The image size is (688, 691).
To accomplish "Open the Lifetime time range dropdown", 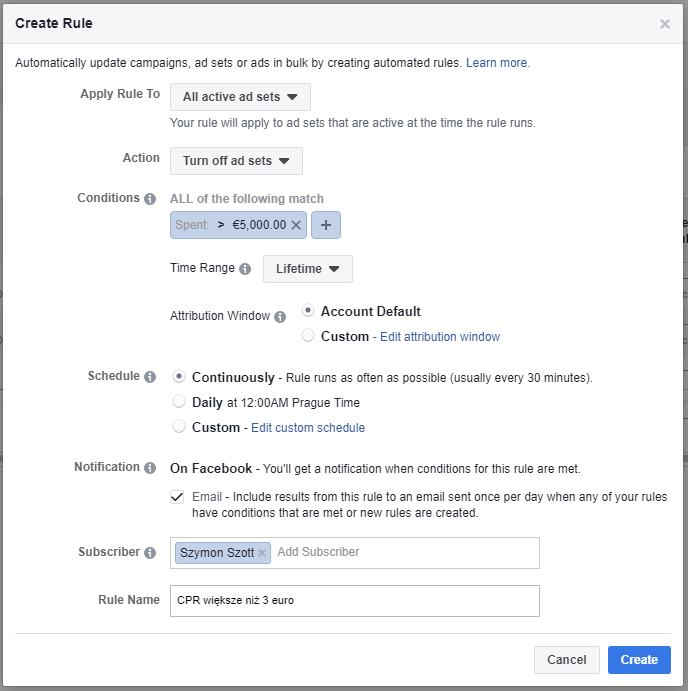I will pos(307,269).
